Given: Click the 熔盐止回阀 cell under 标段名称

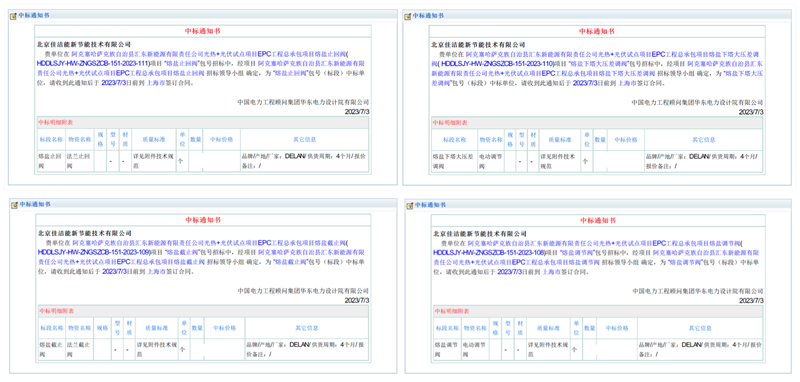Looking at the screenshot, I should 51,161.
